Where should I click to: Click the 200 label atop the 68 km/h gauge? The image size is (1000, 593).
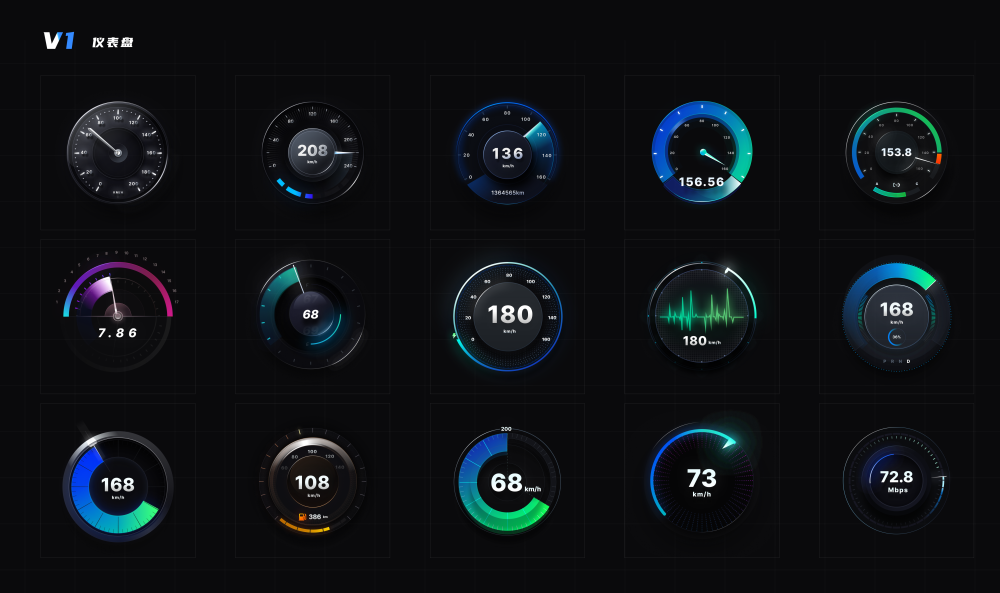506,429
